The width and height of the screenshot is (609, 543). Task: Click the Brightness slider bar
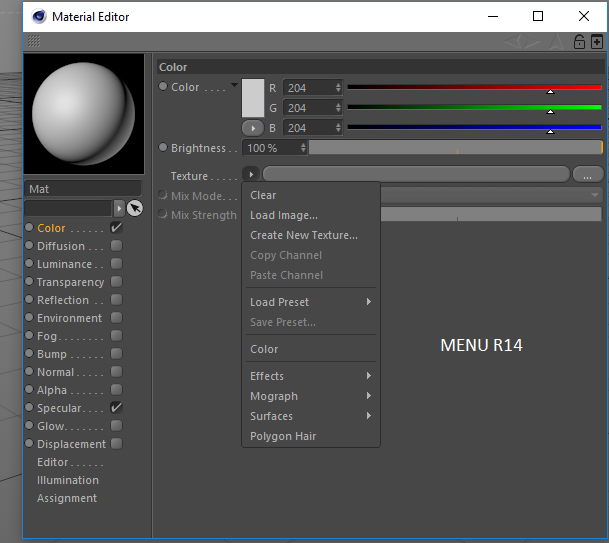pyautogui.click(x=456, y=148)
